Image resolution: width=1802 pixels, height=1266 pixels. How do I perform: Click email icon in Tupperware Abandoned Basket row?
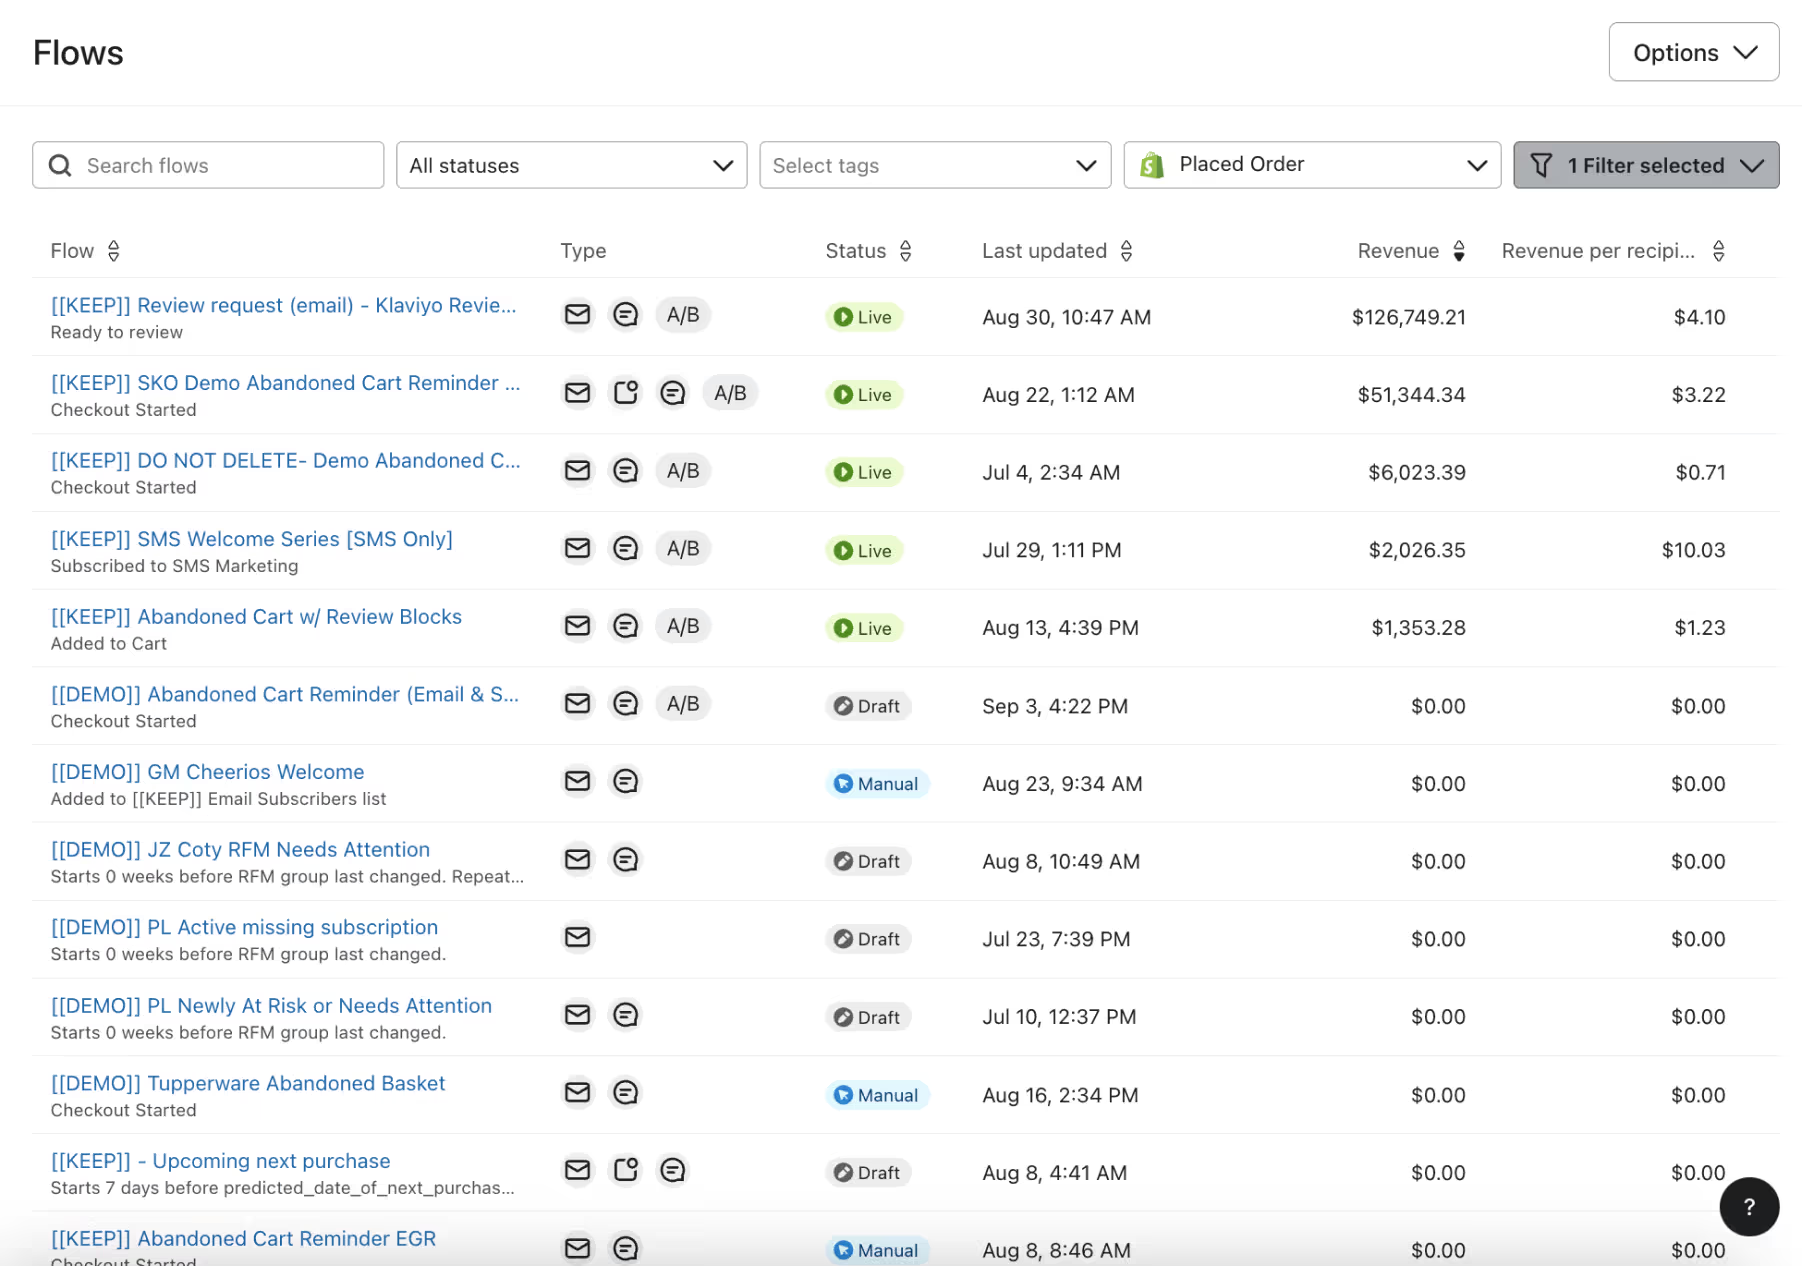coord(577,1092)
